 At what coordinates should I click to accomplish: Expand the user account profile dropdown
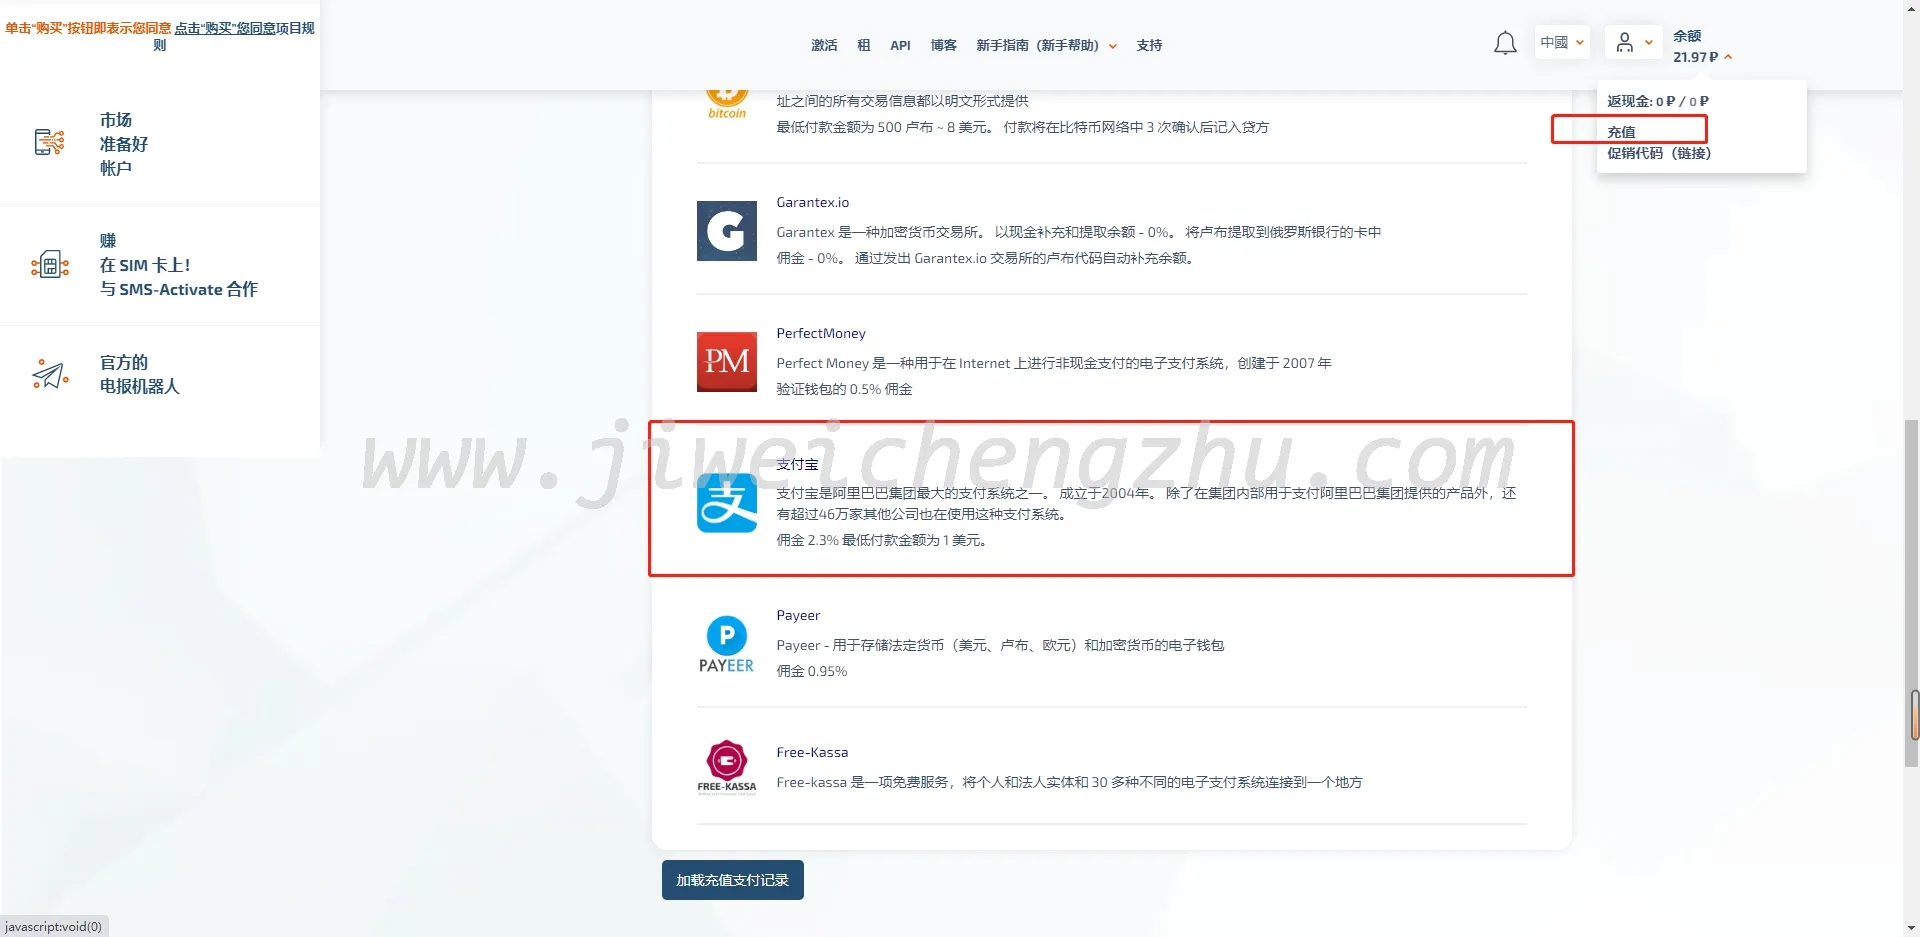pos(1634,43)
